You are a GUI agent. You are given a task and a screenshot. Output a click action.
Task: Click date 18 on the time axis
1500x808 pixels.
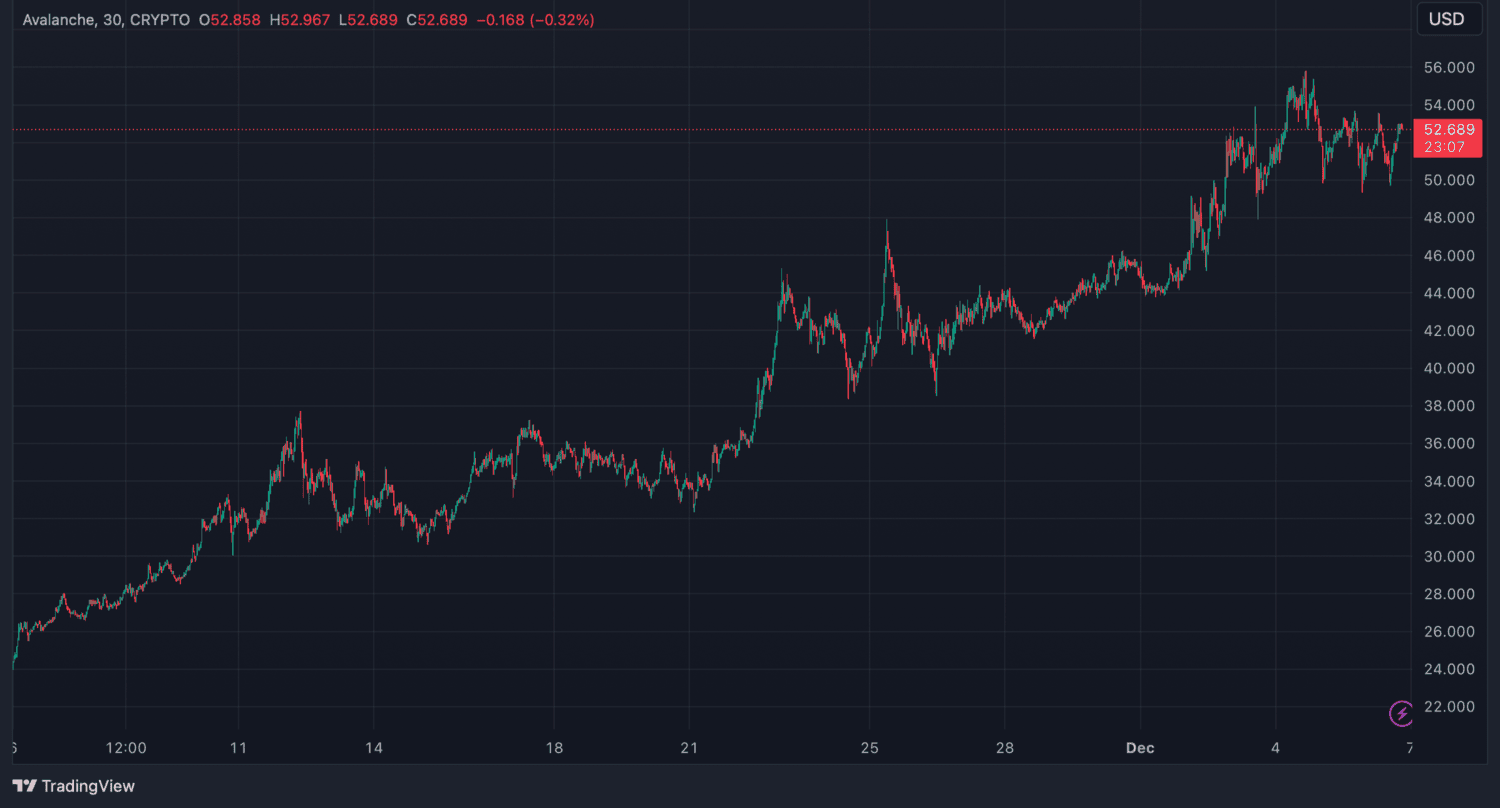tap(554, 748)
